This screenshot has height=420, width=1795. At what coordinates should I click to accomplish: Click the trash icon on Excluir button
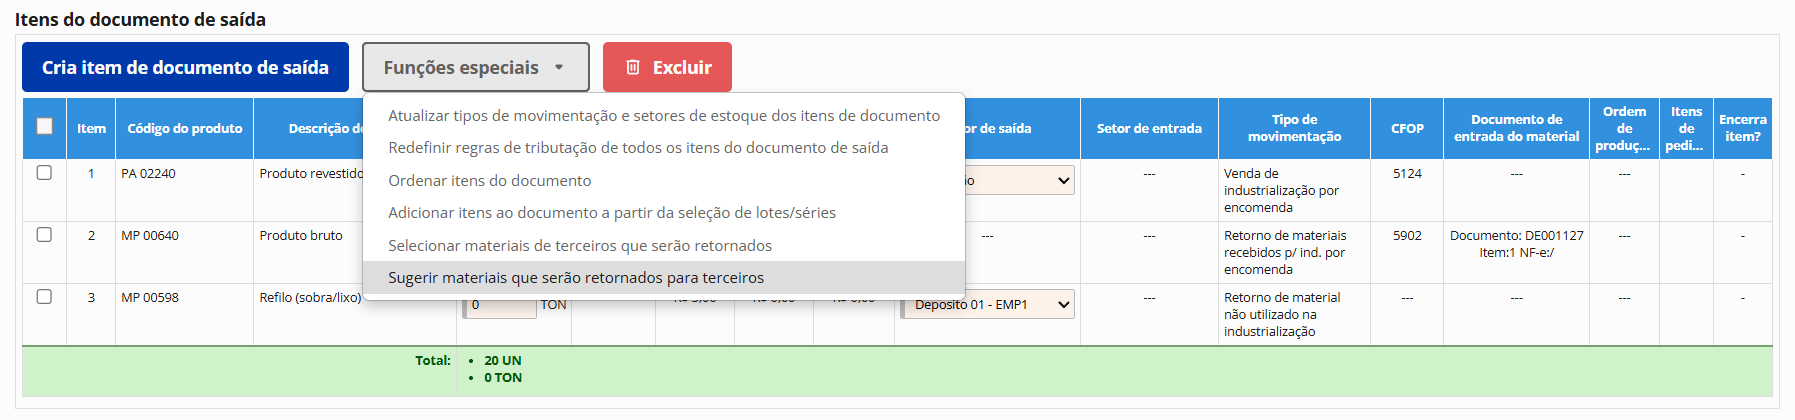632,67
